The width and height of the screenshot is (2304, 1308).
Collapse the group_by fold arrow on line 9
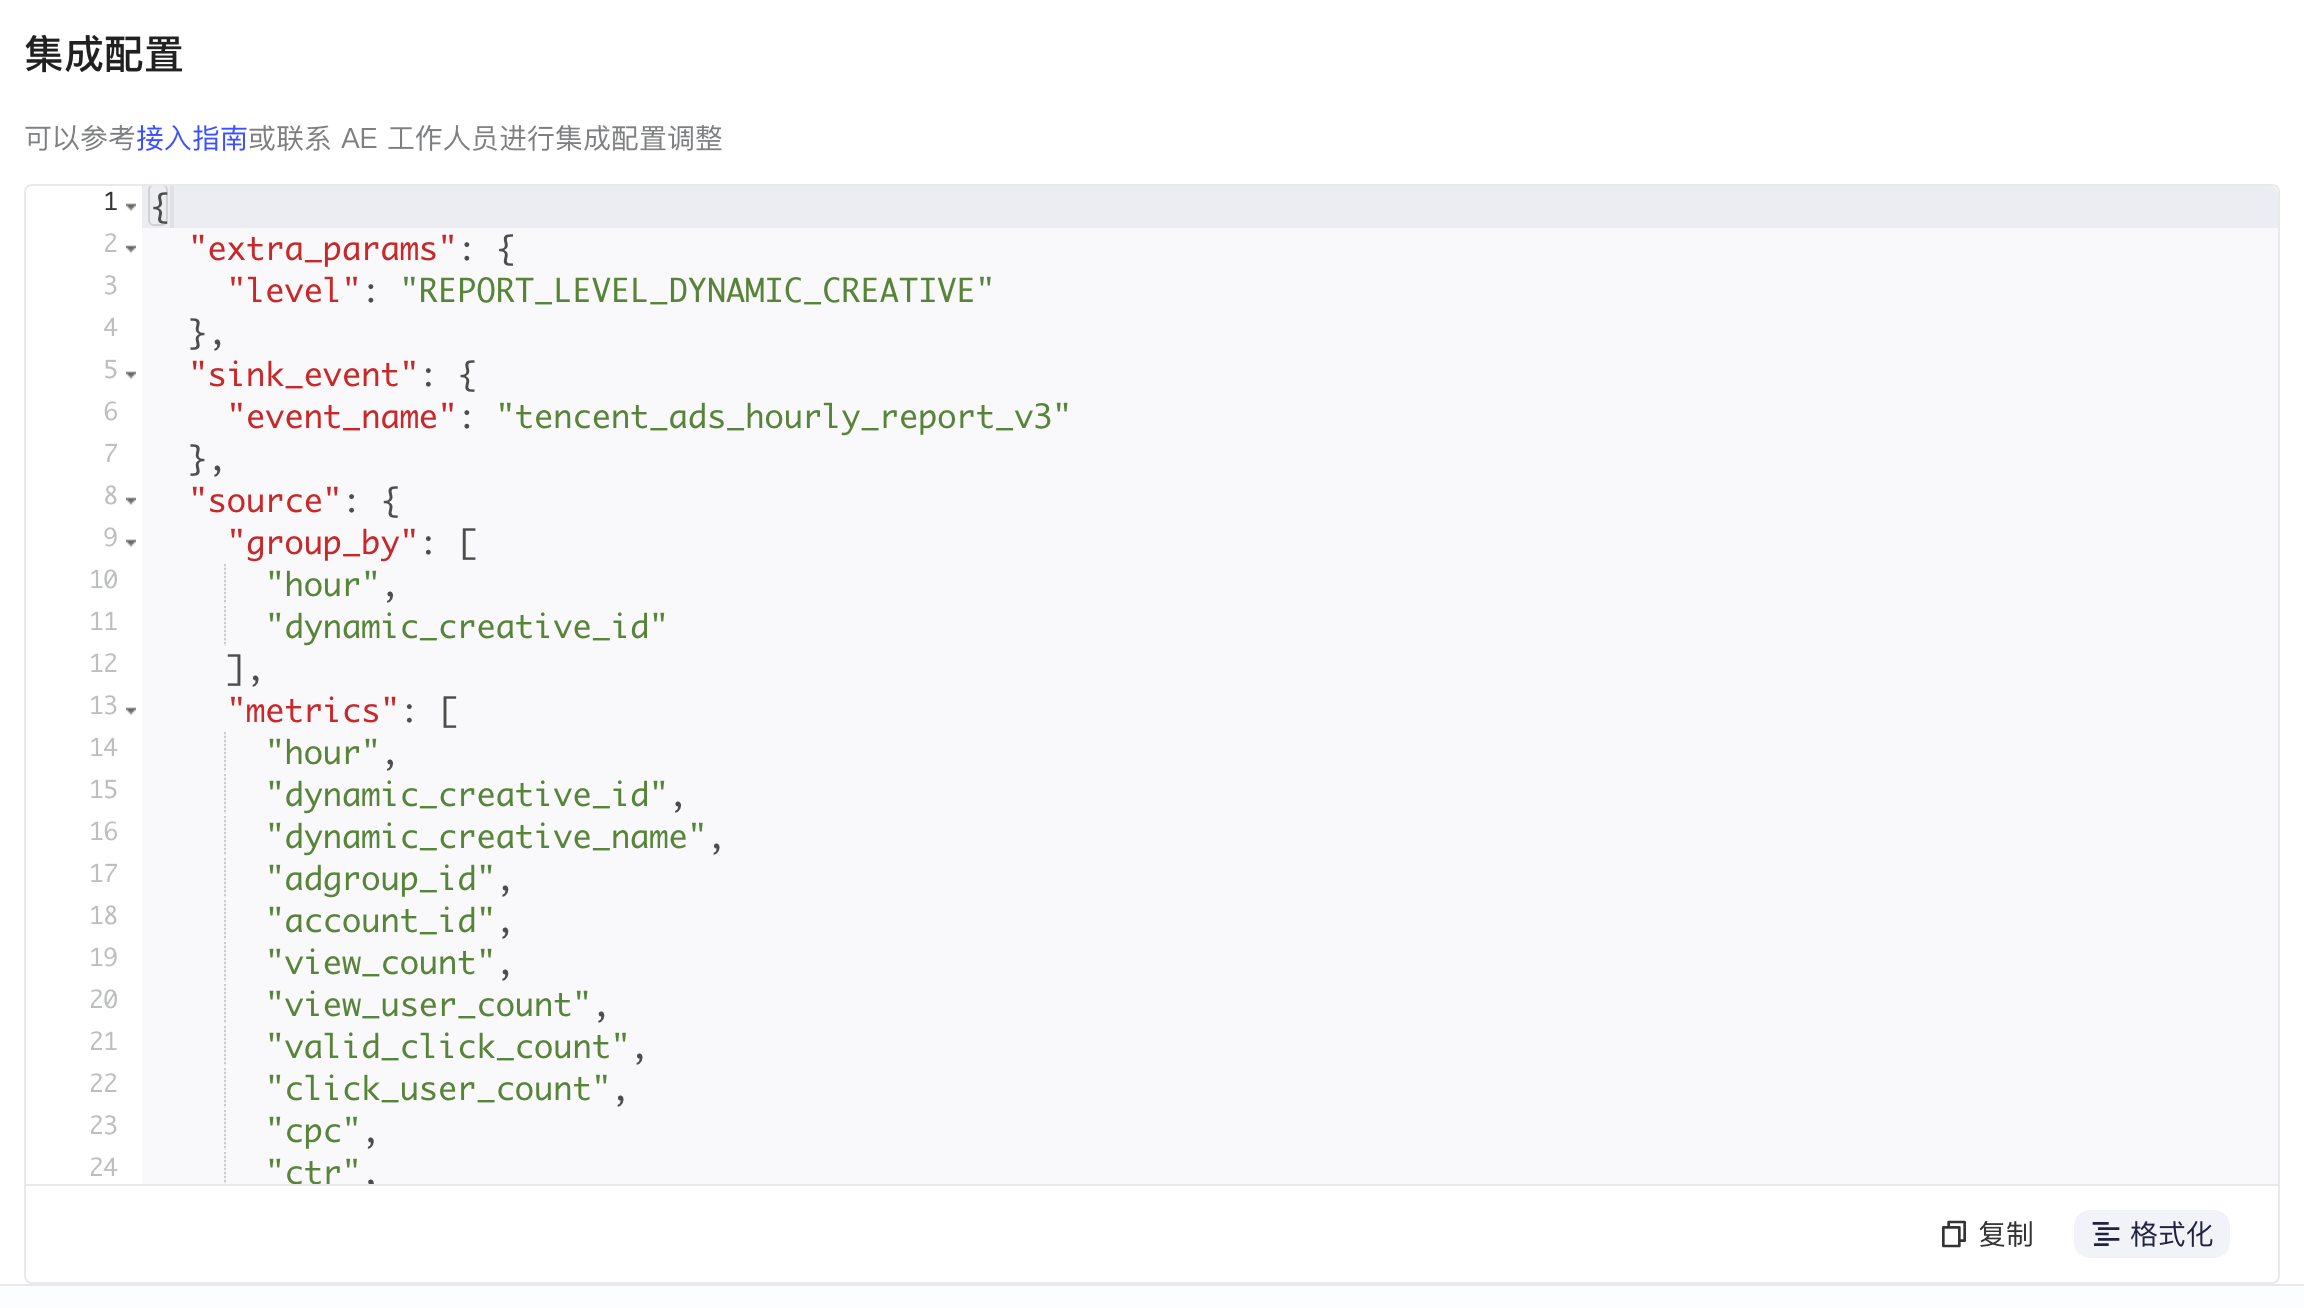click(131, 542)
